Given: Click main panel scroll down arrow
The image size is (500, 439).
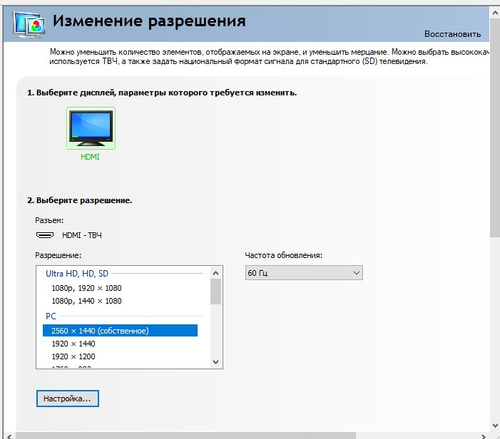Looking at the screenshot, I should click(x=495, y=426).
